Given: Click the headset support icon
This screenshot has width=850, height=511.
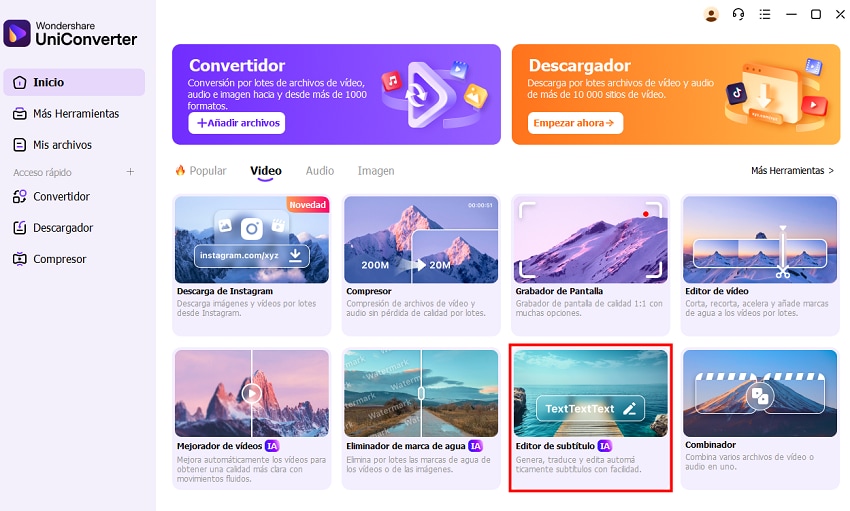Looking at the screenshot, I should point(738,14).
